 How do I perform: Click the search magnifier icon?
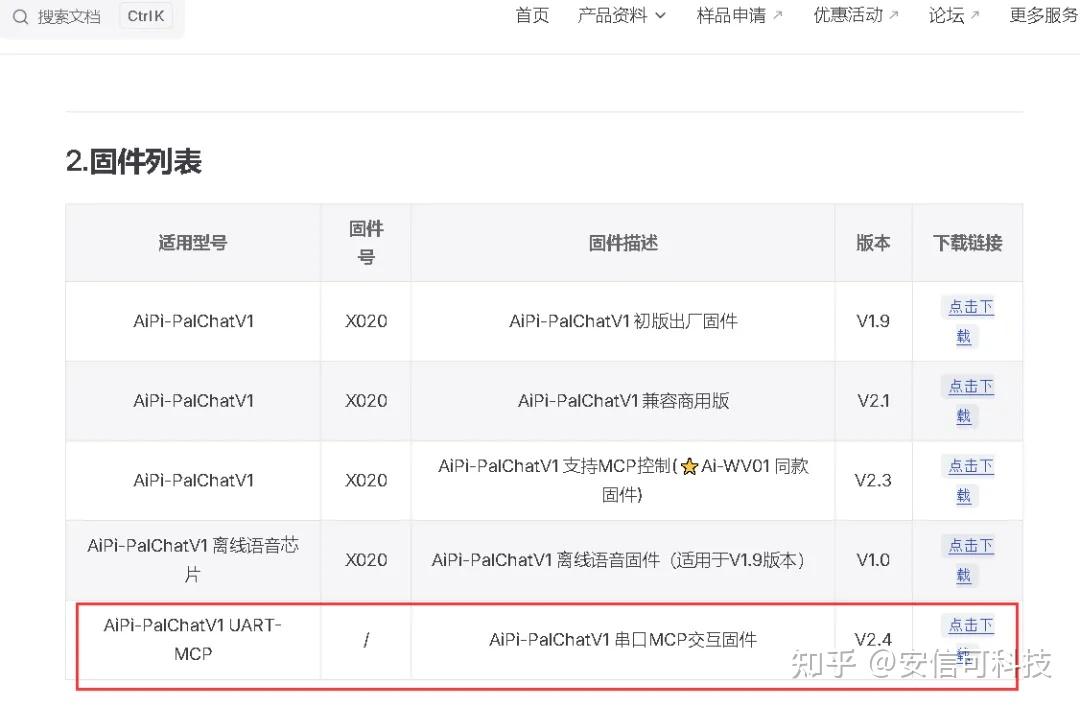21,17
